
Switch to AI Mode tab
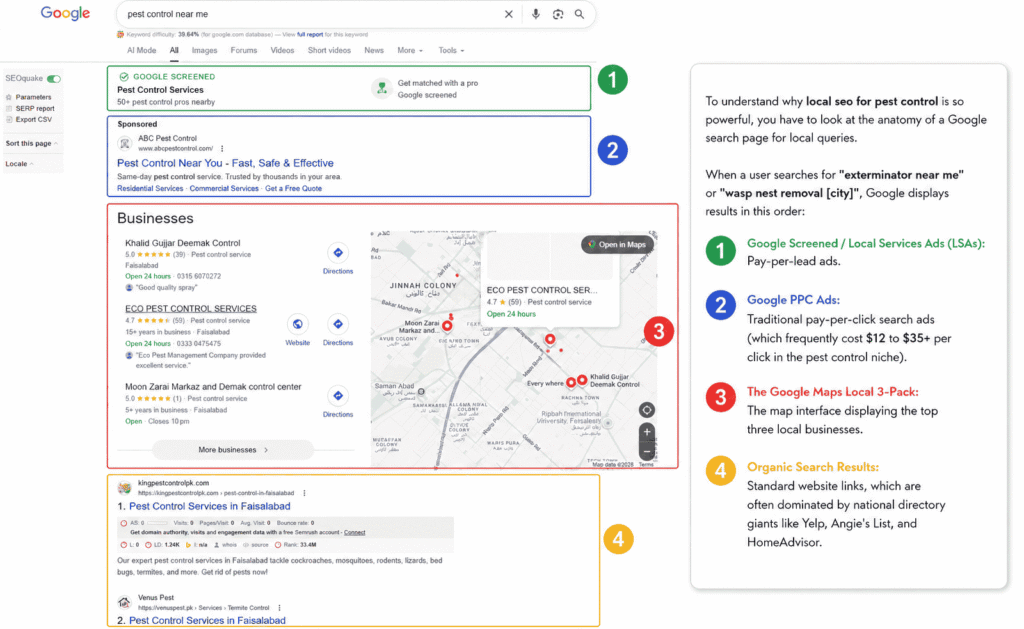tap(142, 50)
